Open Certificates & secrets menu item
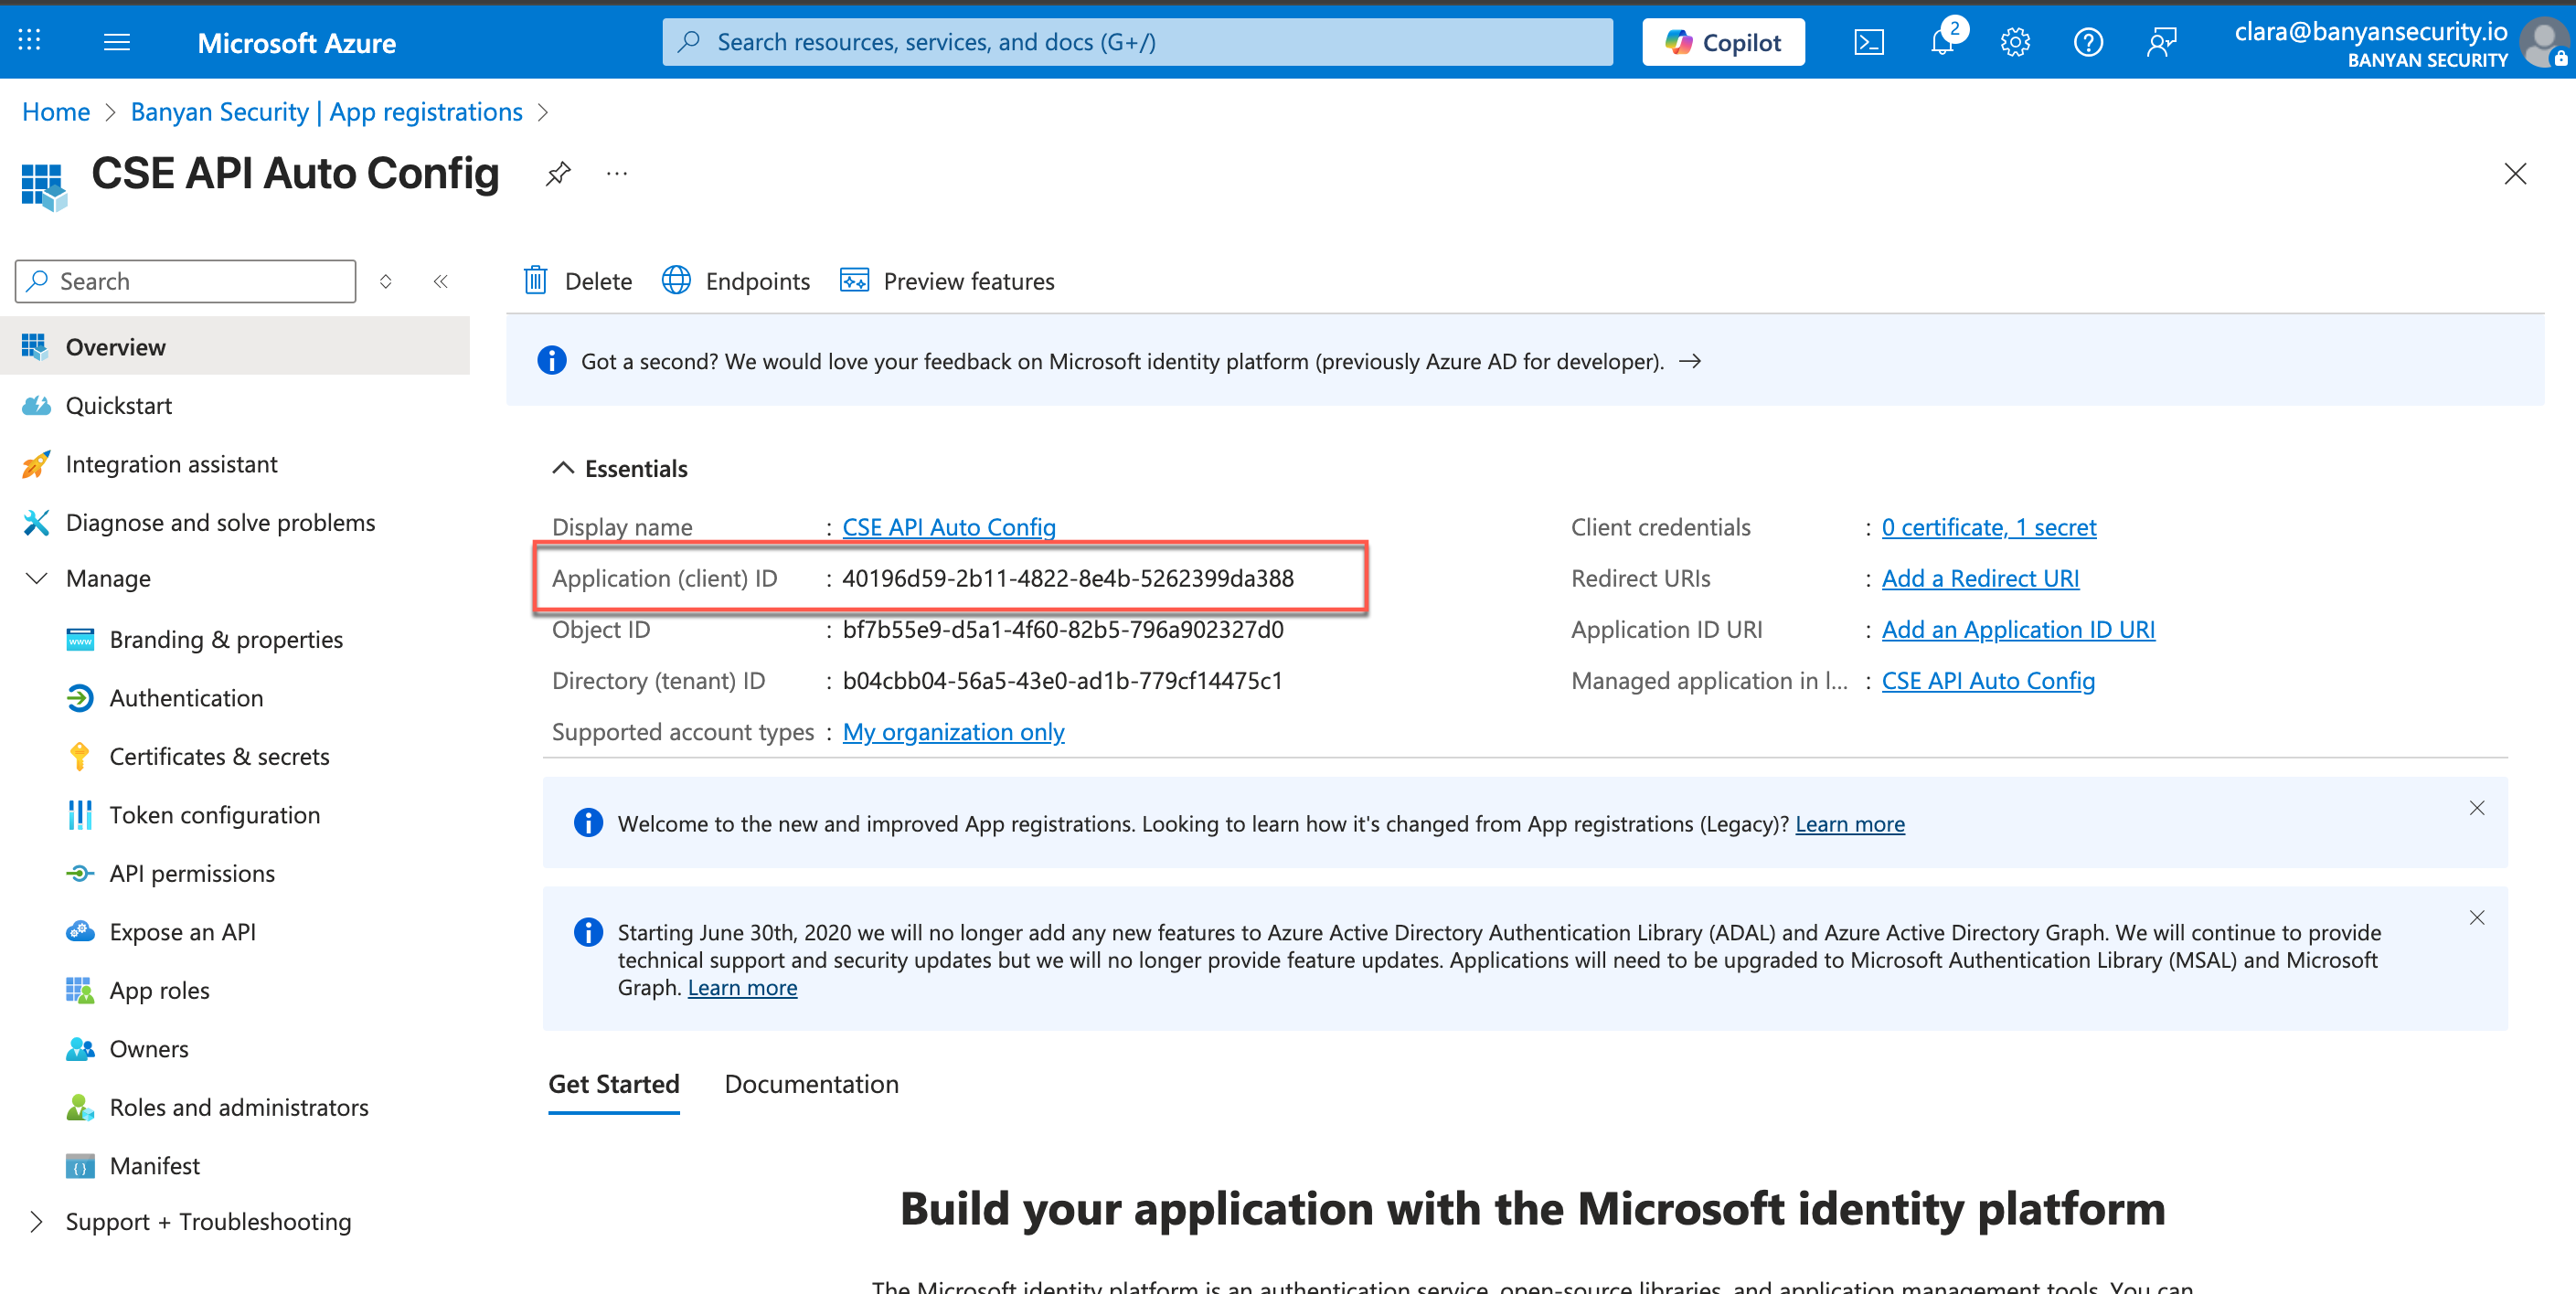 (219, 756)
